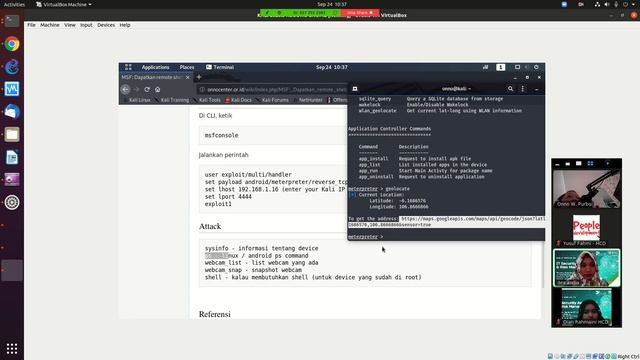Open the screenshot app in the dock
The image size is (640, 360).
[12, 180]
